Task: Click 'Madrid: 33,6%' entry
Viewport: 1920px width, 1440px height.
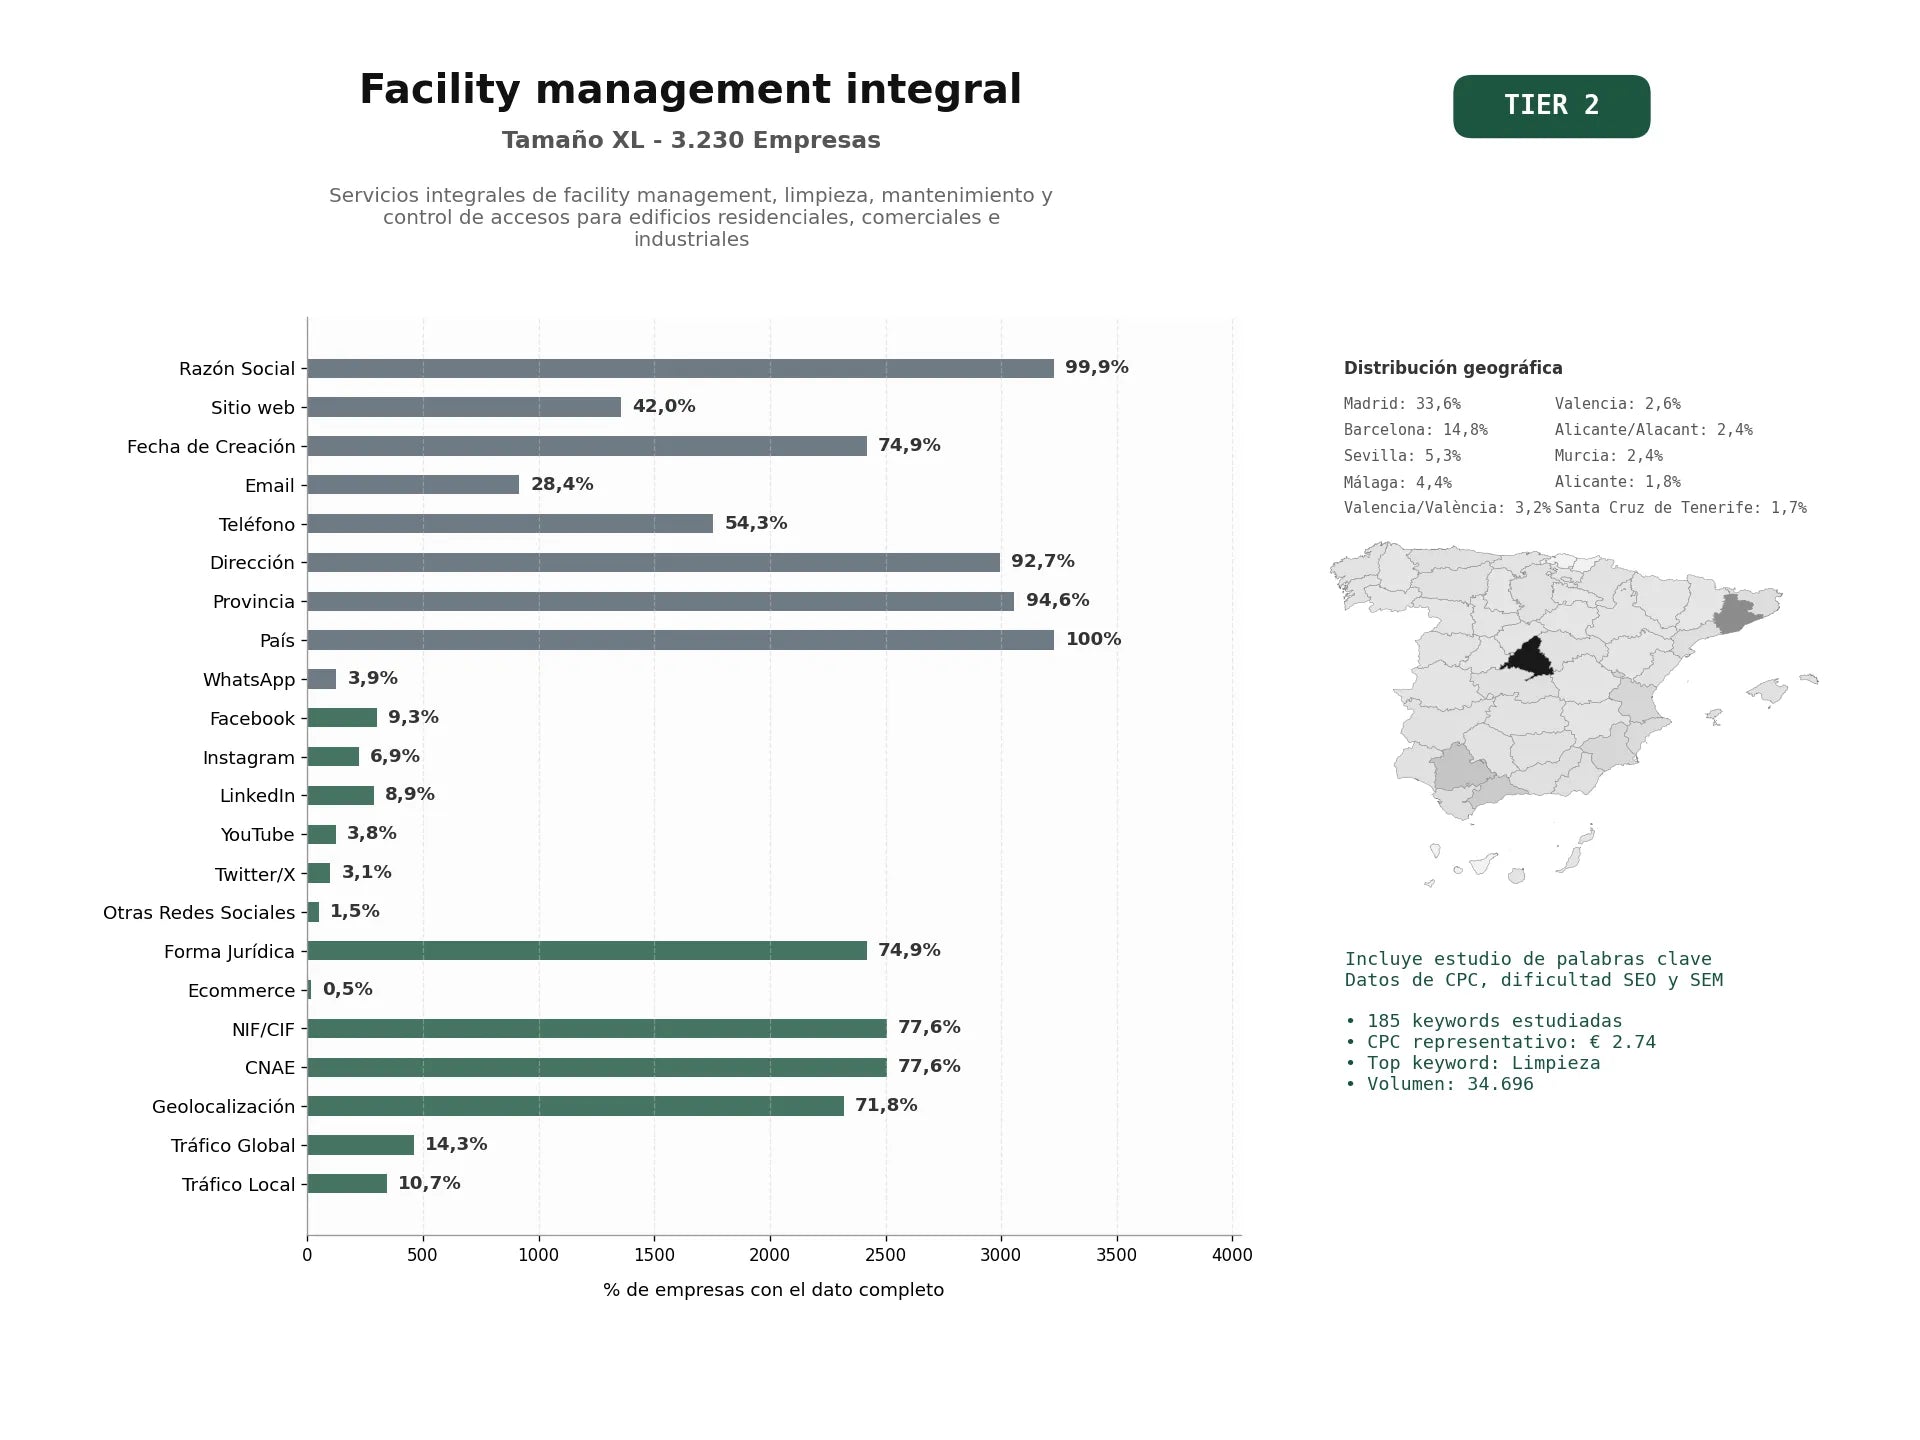Action: click(1402, 404)
